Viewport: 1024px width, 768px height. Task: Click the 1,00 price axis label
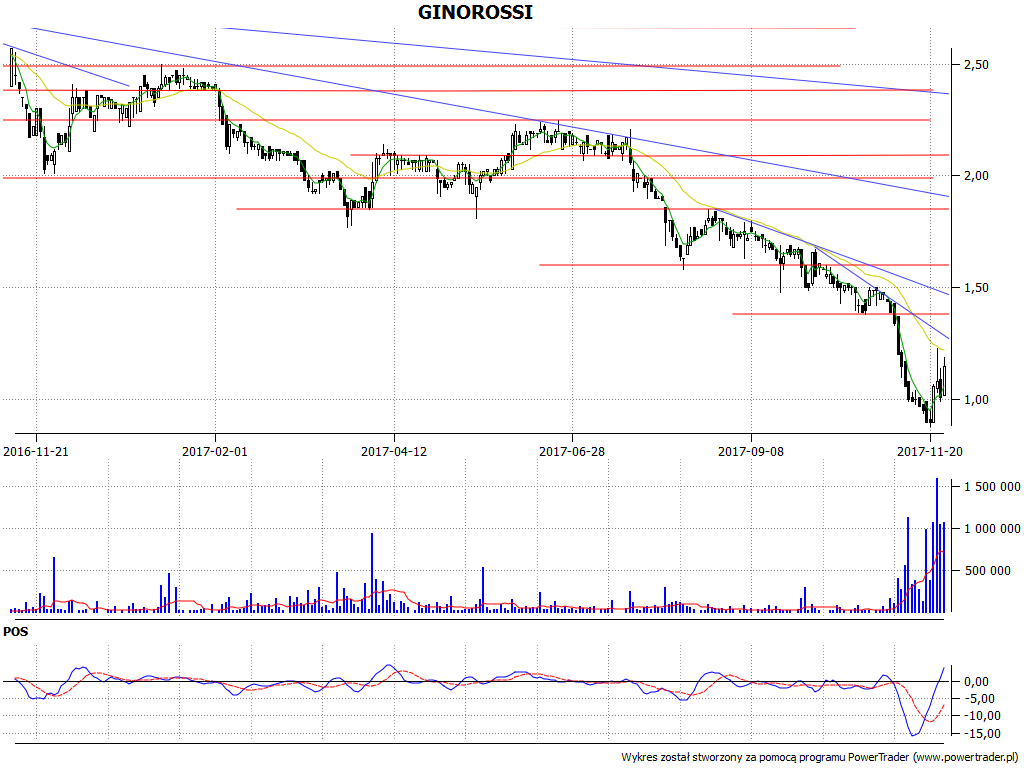(x=976, y=400)
